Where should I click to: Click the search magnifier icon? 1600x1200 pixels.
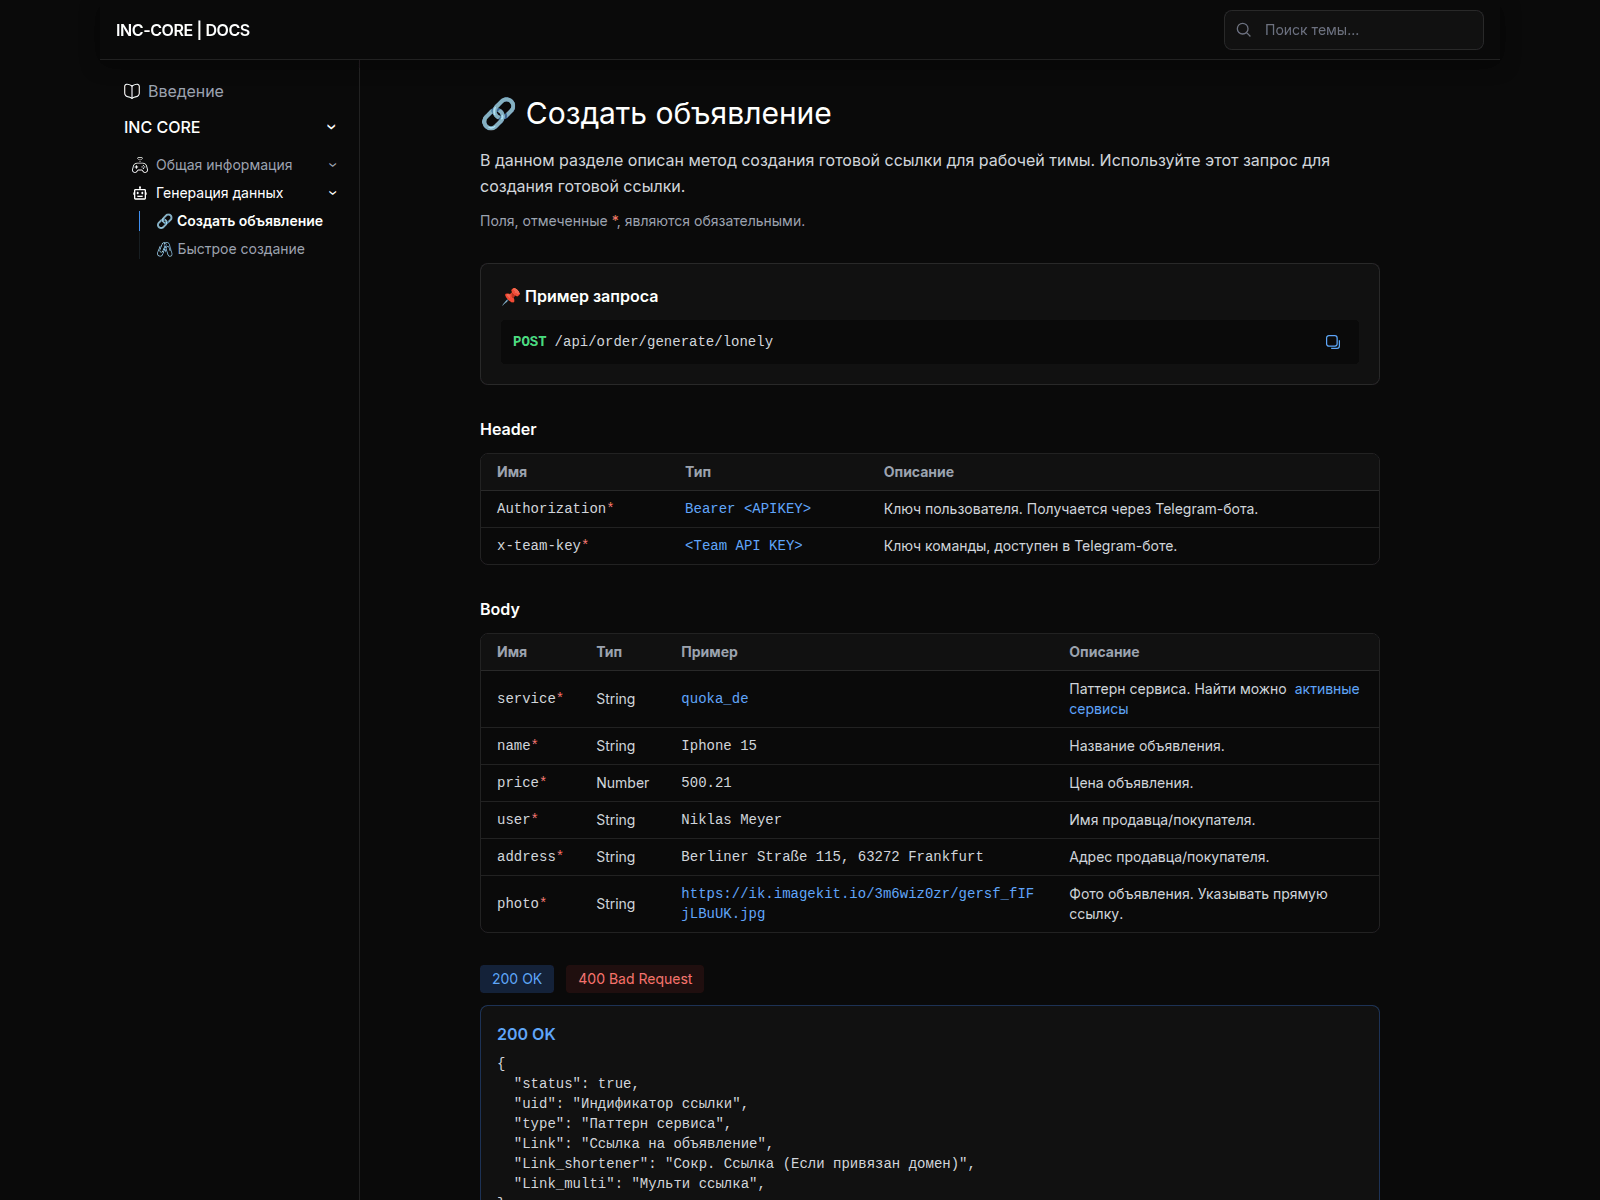1243,30
